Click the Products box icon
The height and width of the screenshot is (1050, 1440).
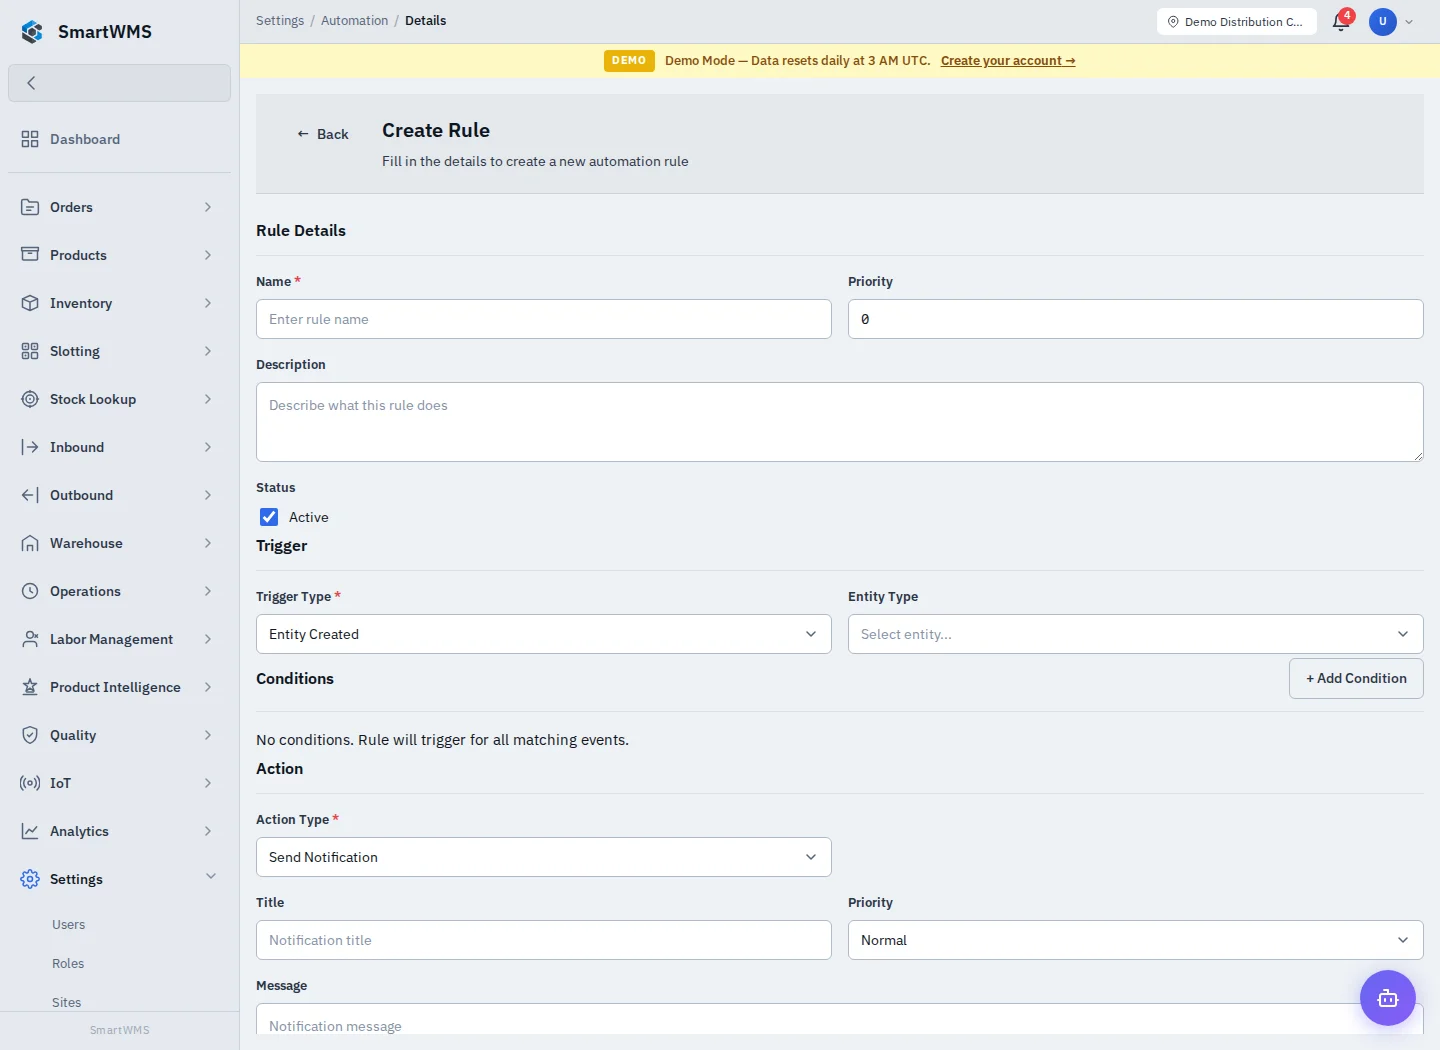[30, 255]
